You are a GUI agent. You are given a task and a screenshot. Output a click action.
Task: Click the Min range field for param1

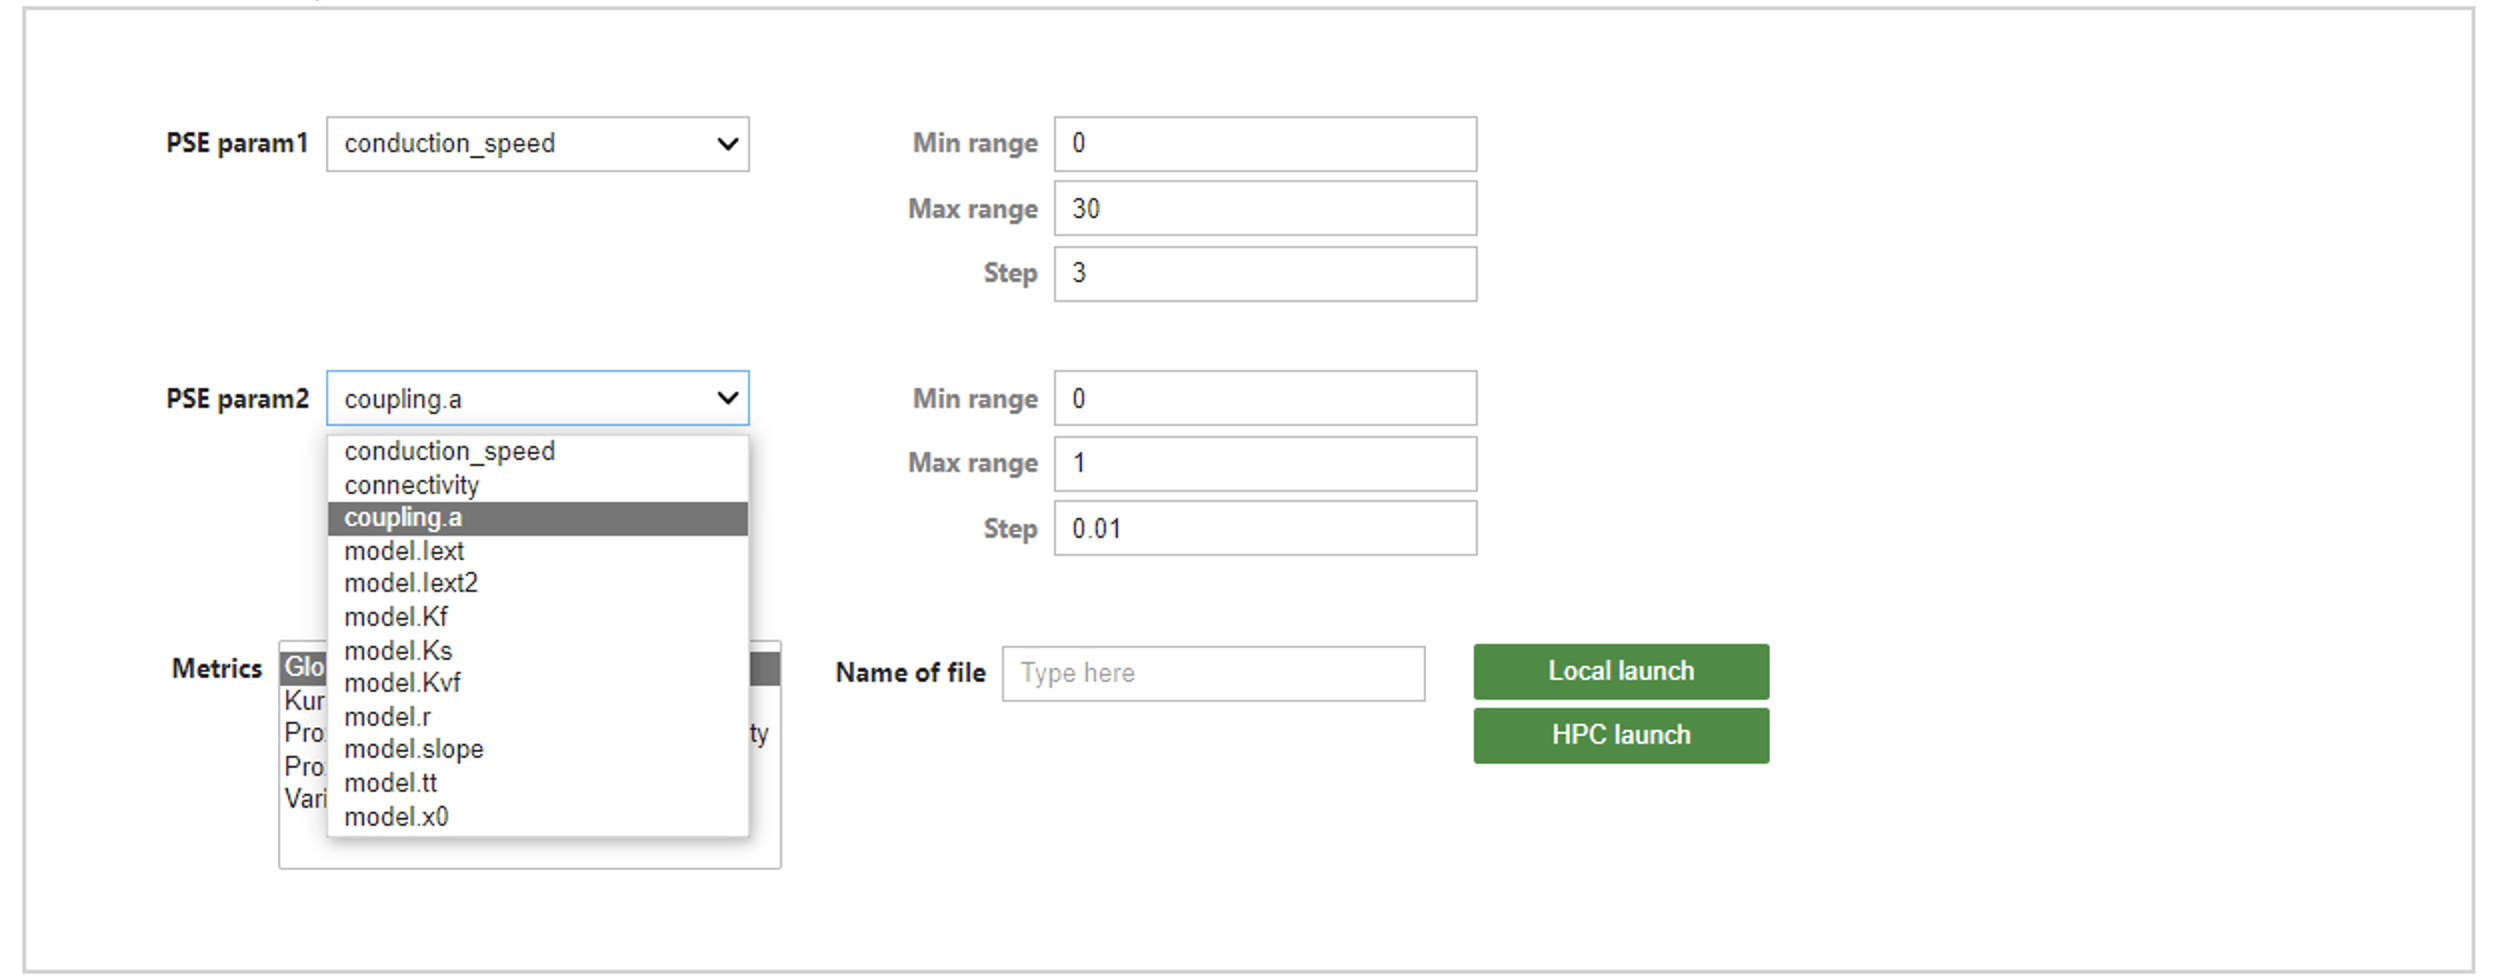[1264, 143]
